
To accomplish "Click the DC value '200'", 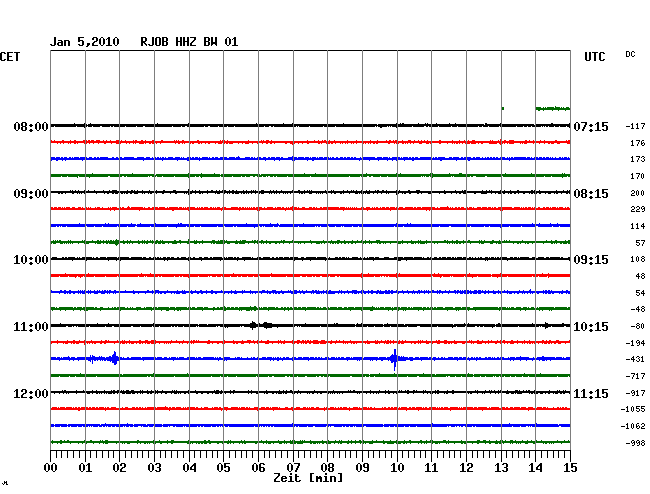I will [x=638, y=193].
